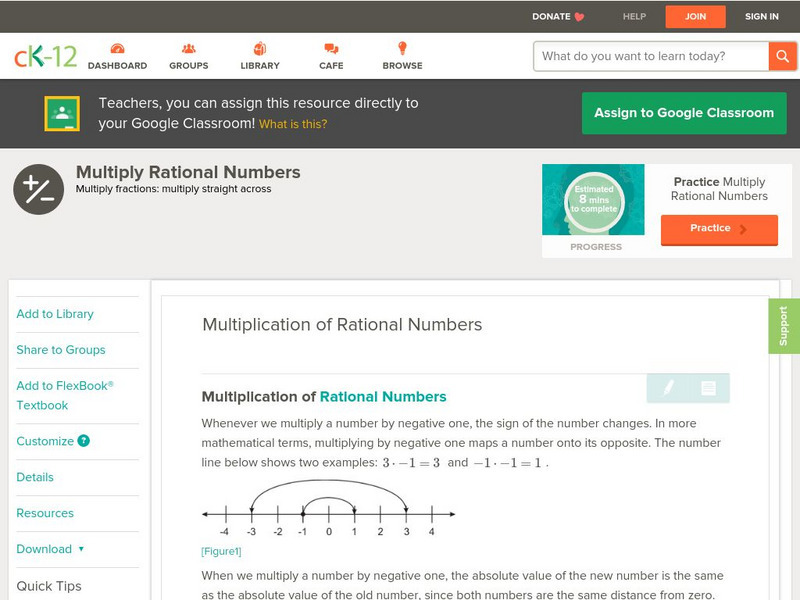Click the circular progress indicator

[593, 200]
